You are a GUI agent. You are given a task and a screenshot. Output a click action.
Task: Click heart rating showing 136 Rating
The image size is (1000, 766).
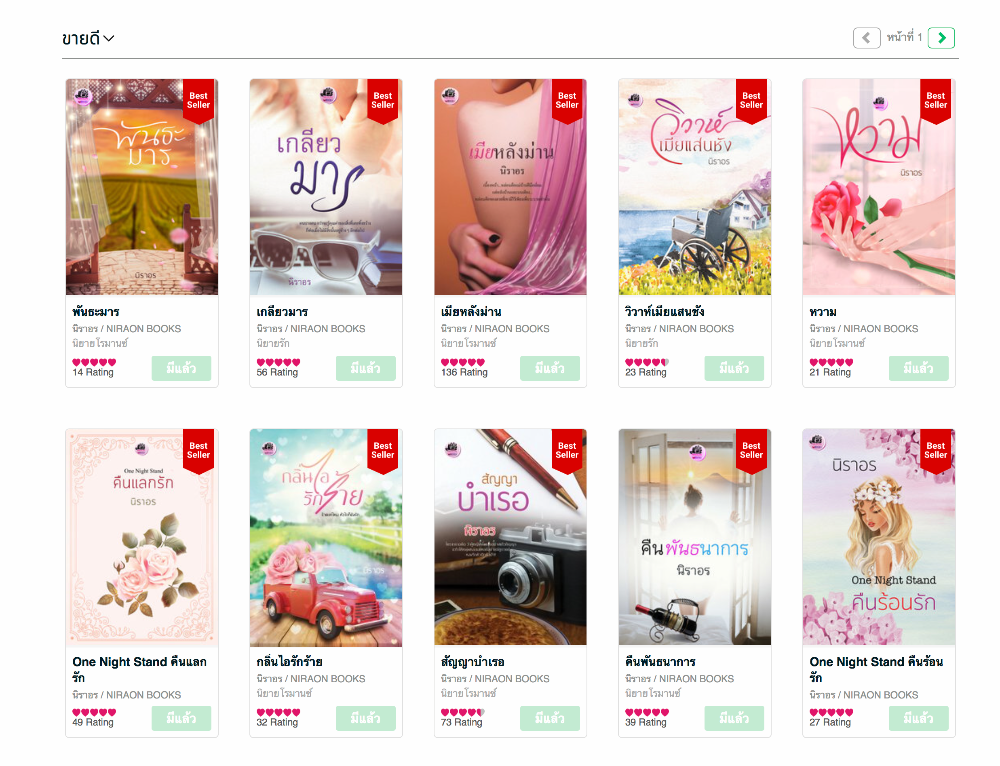[x=463, y=362]
